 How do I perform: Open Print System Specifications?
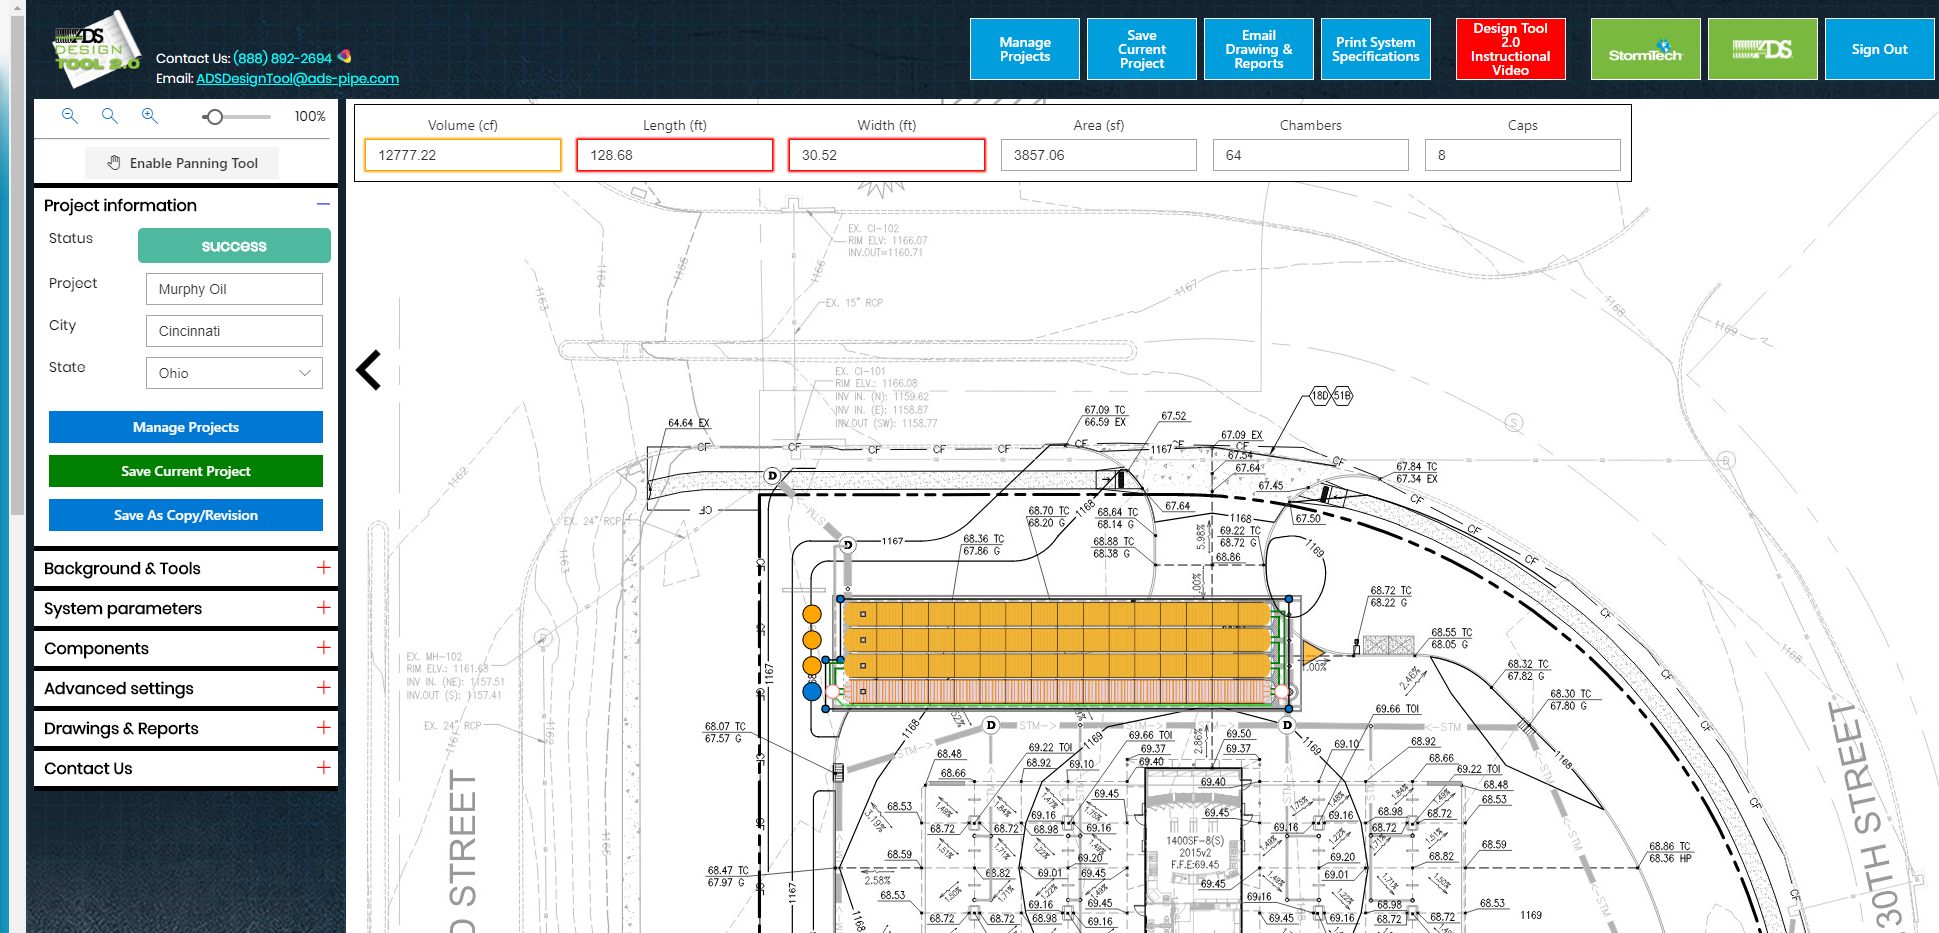click(x=1376, y=49)
